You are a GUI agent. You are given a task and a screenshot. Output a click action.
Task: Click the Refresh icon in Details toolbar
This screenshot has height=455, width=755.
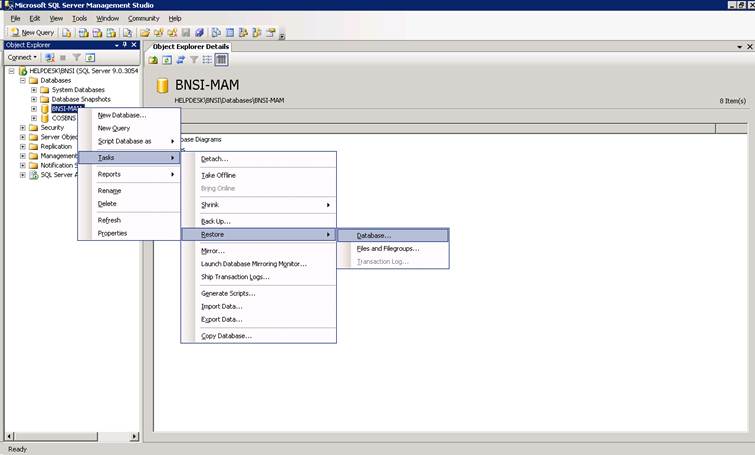167,60
